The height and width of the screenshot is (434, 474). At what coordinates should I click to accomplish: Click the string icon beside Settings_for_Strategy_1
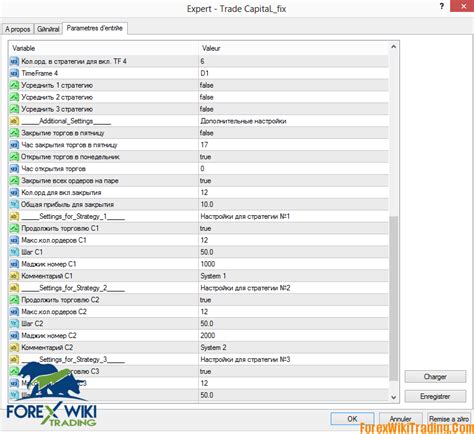[x=14, y=216]
